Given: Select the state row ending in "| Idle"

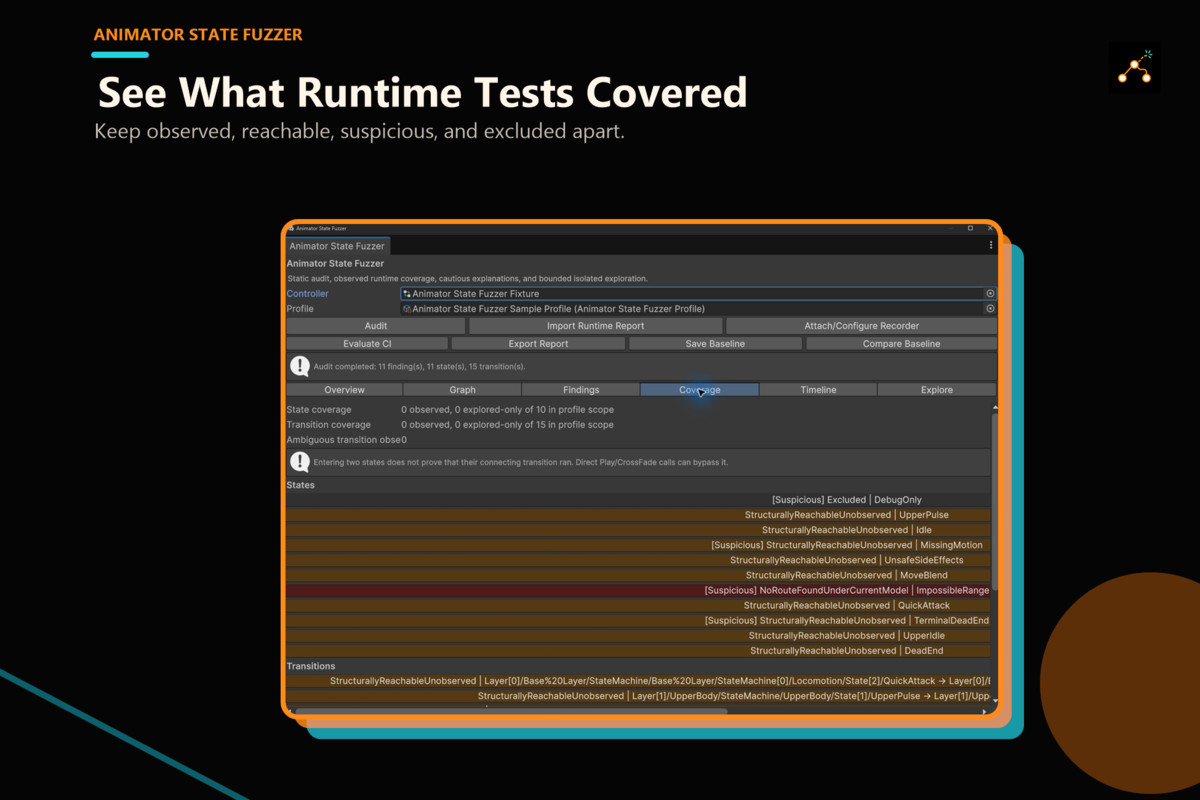Looking at the screenshot, I should click(638, 530).
